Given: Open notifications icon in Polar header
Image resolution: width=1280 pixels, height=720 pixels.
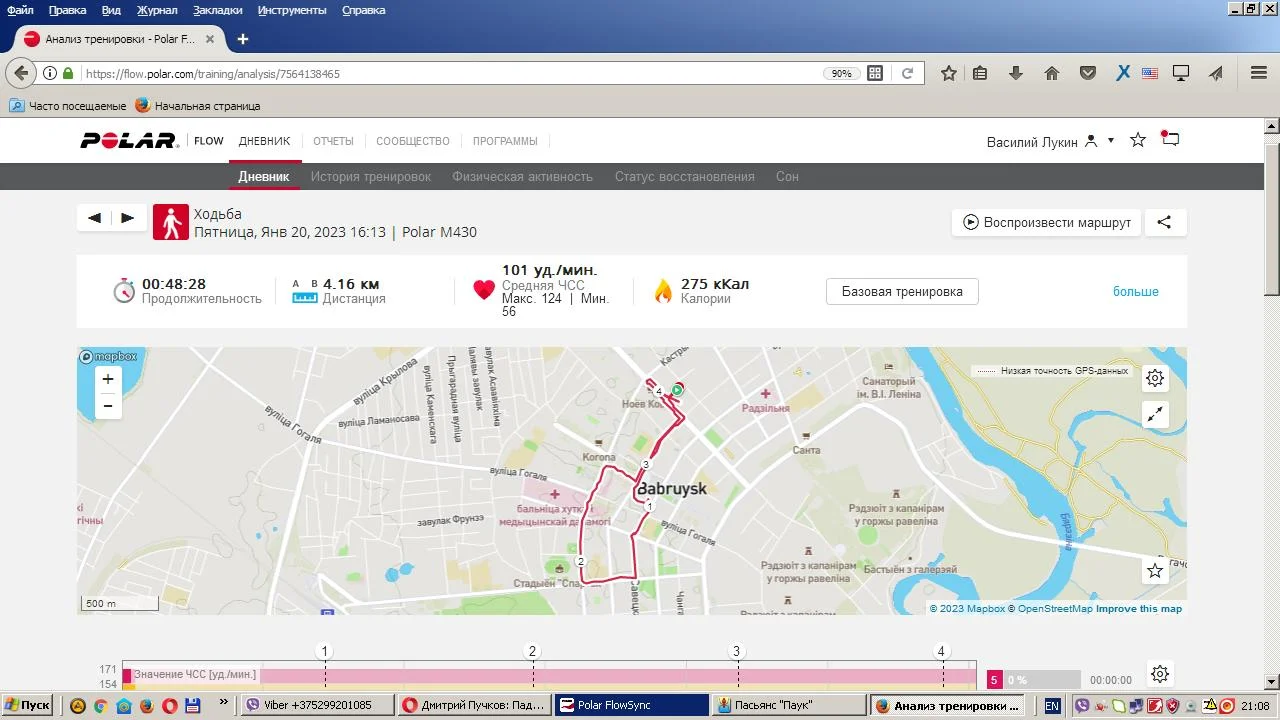Looking at the screenshot, I should click(1170, 140).
